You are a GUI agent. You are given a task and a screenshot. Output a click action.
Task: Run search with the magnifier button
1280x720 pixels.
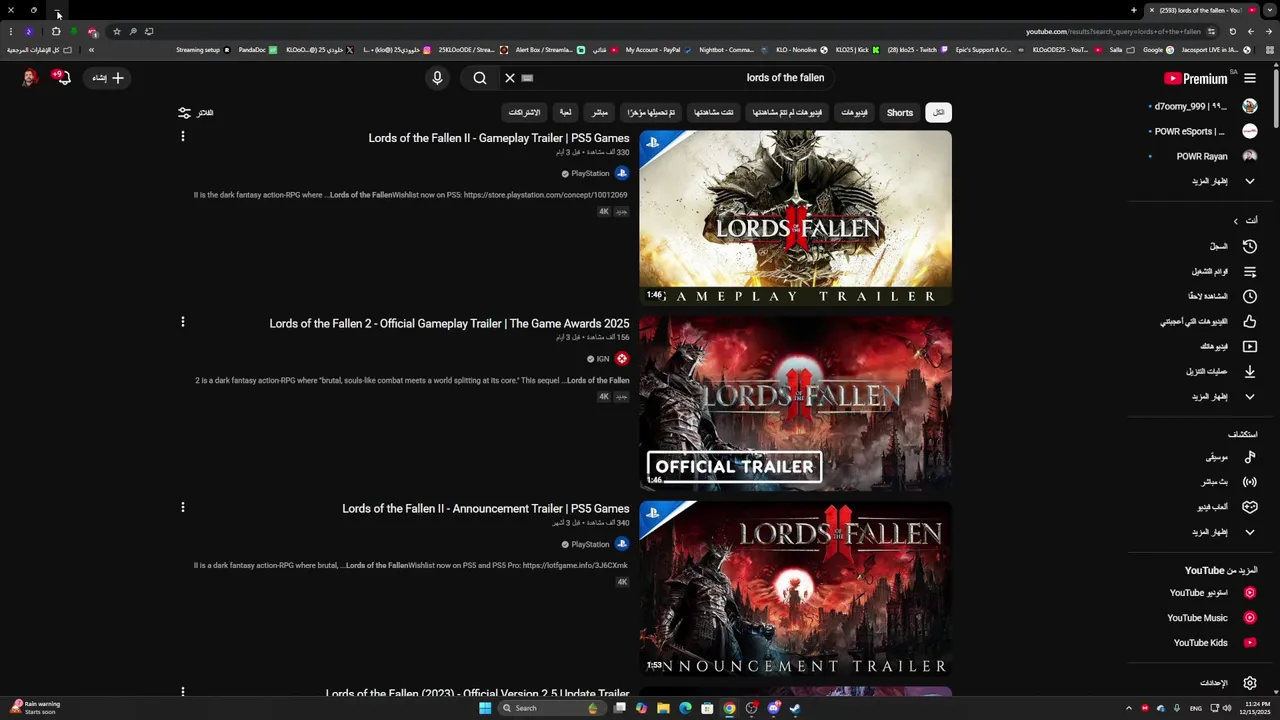[480, 78]
